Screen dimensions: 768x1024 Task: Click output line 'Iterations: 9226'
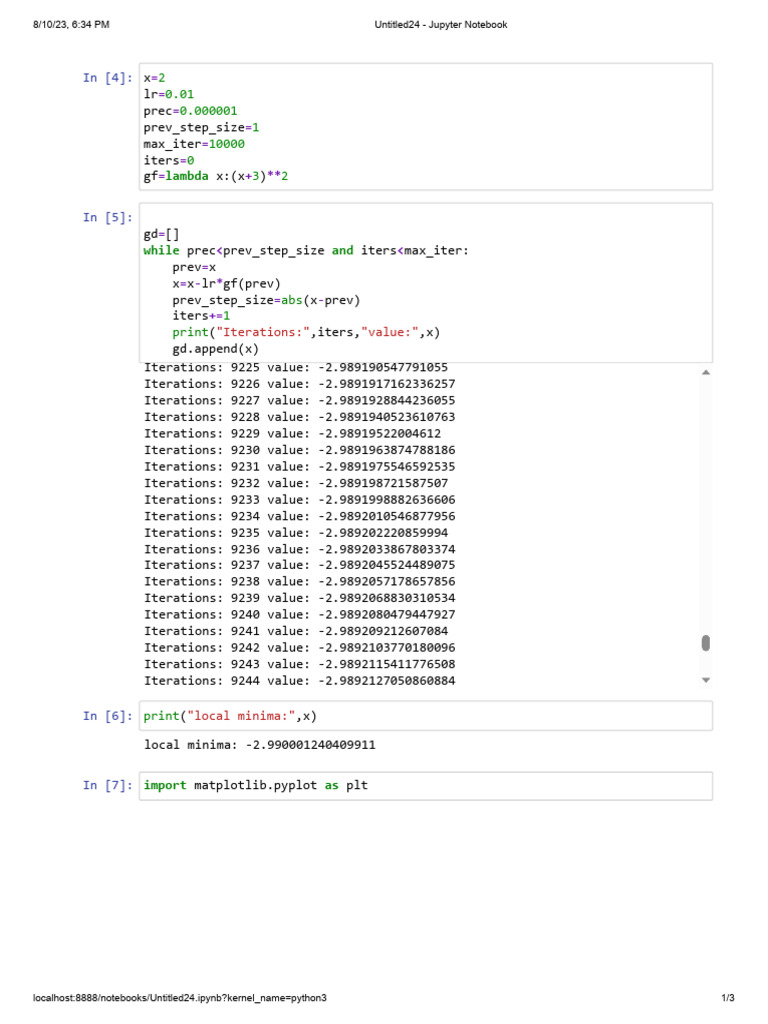[x=300, y=384]
